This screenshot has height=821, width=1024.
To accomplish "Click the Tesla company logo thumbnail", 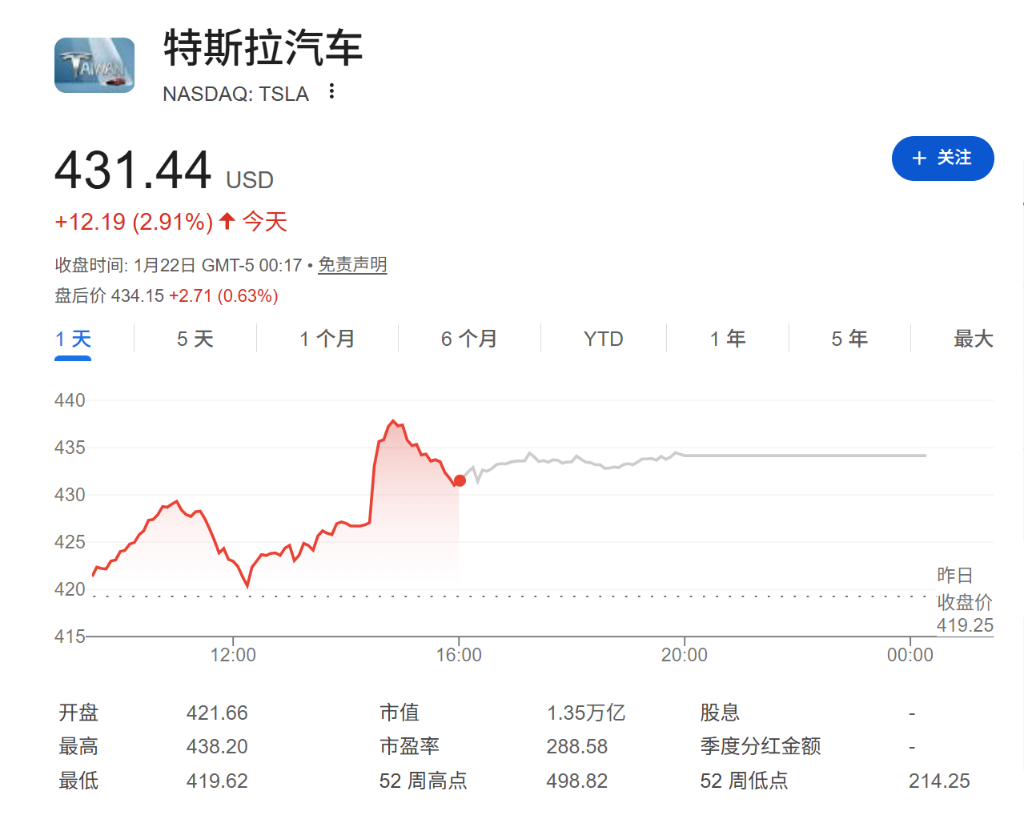I will [x=94, y=65].
